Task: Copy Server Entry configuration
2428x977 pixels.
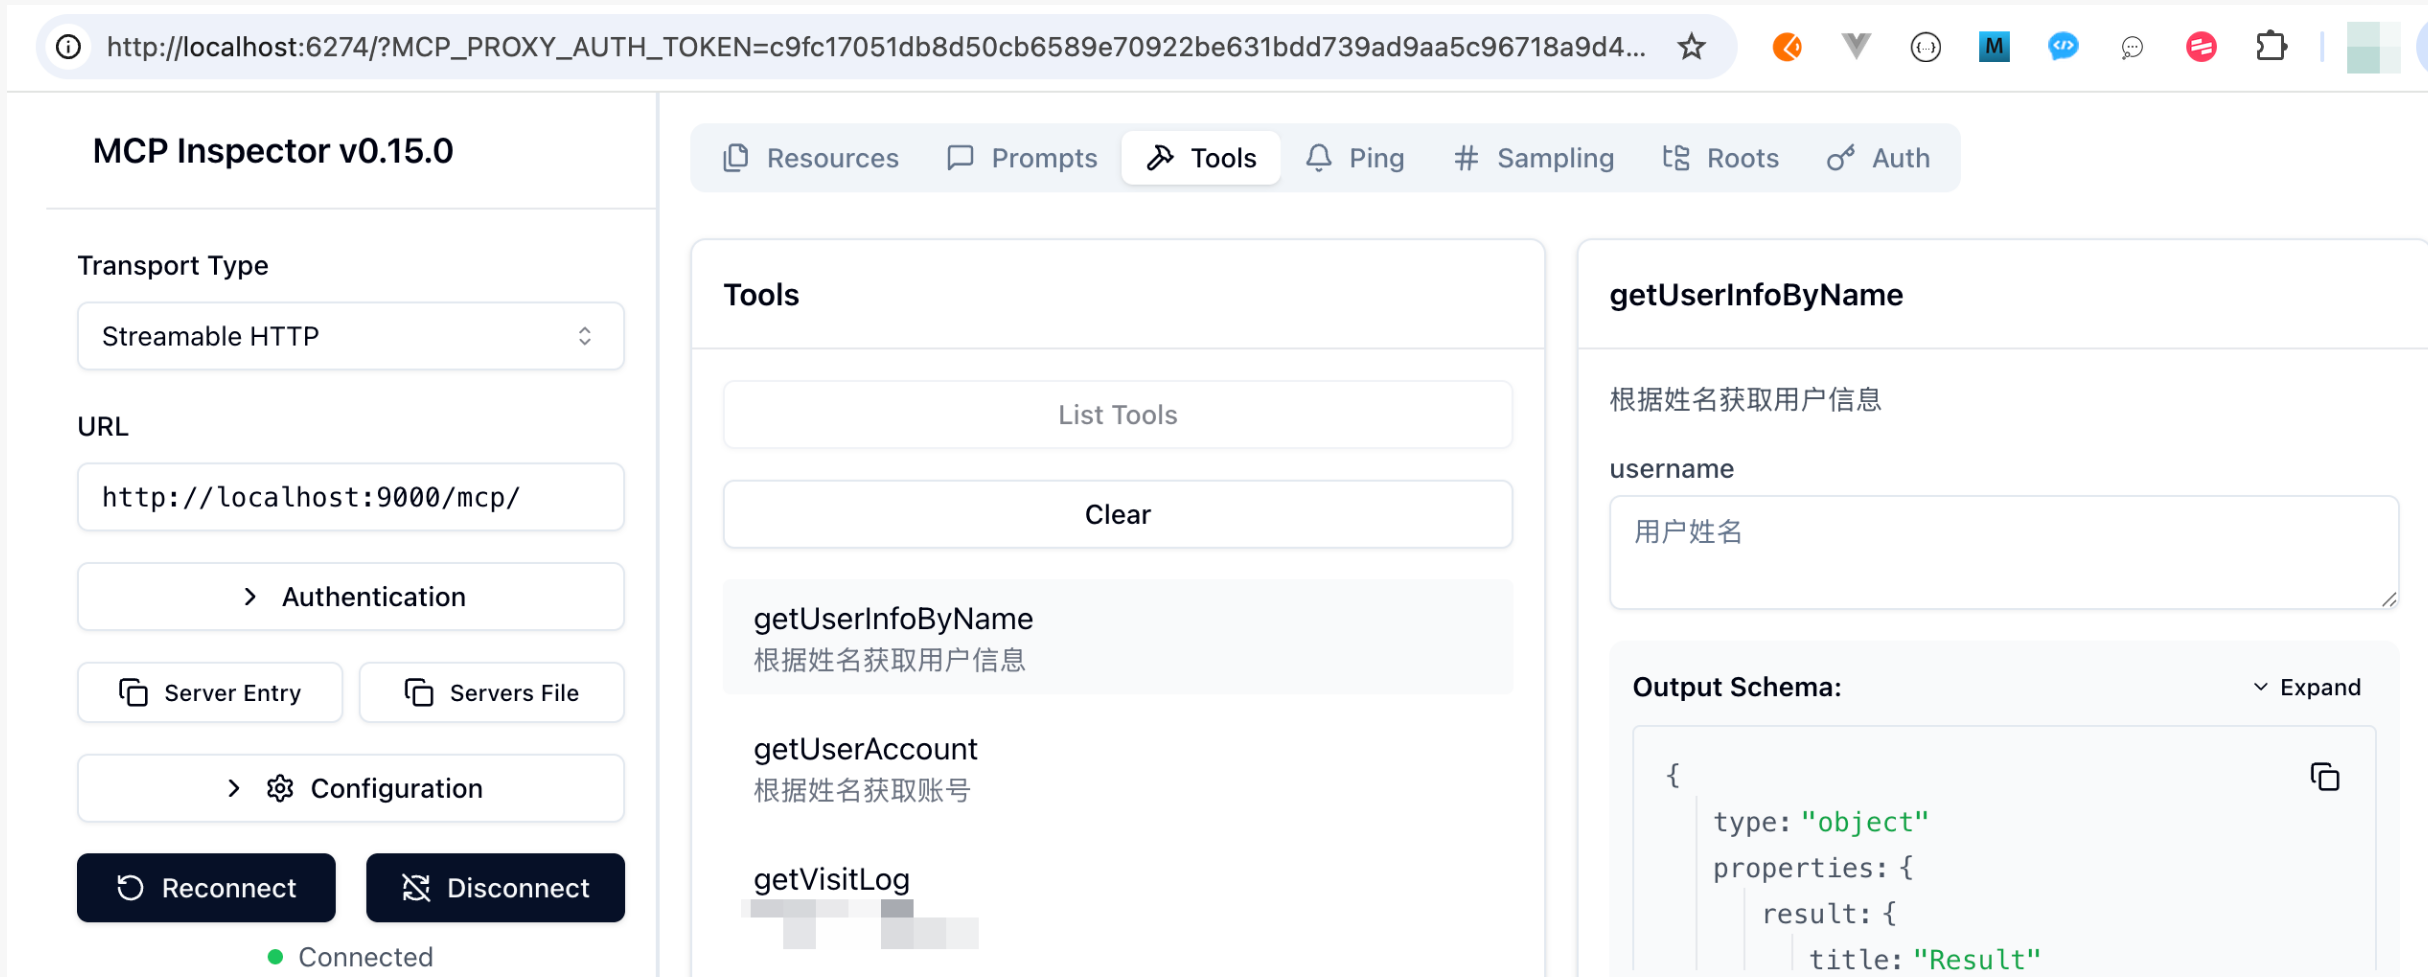Action: pos(210,693)
